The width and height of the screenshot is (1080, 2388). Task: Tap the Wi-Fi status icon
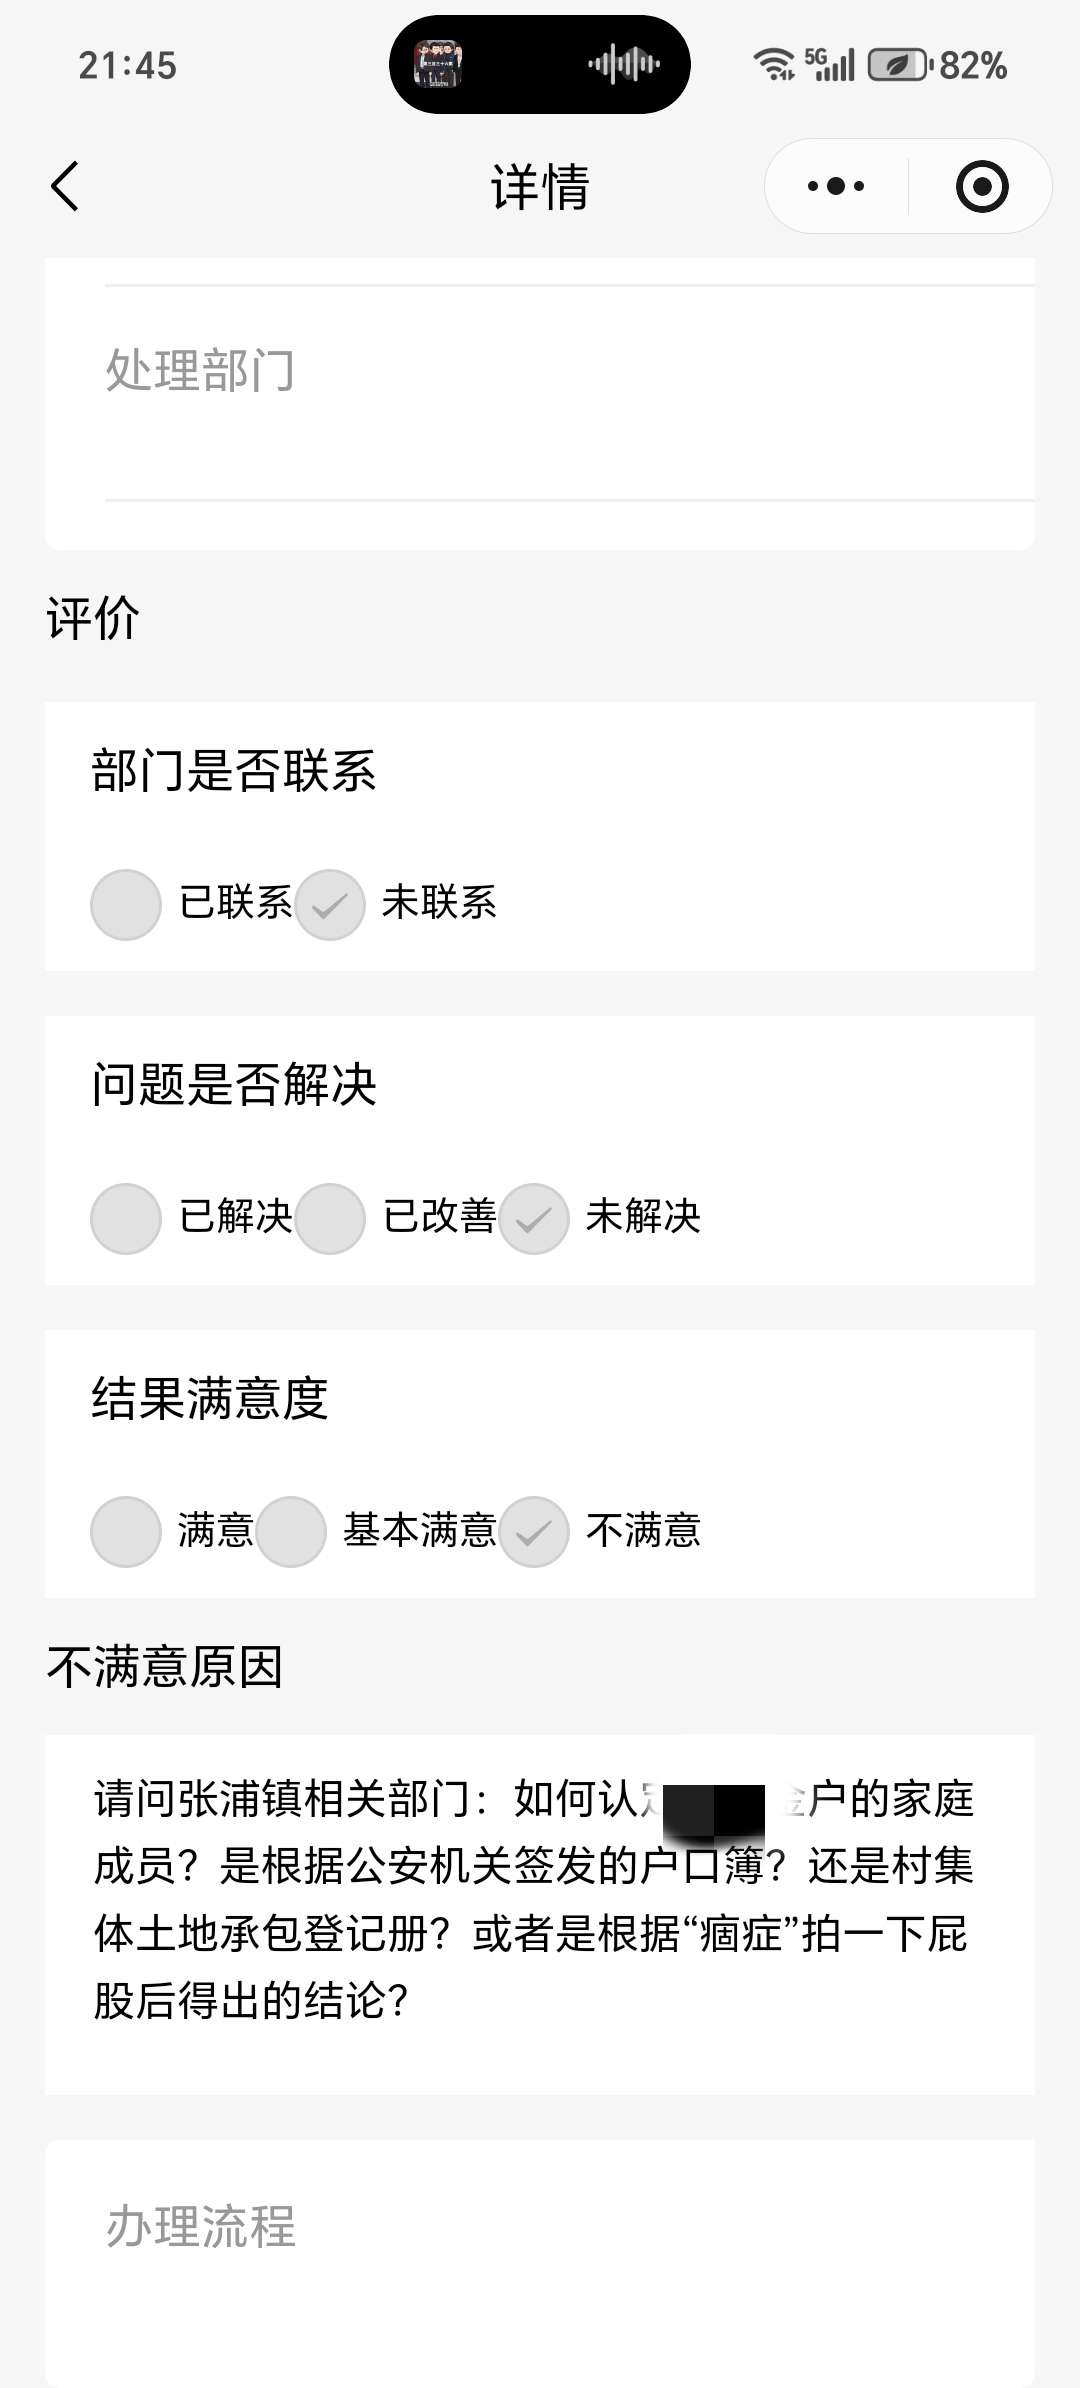click(x=773, y=65)
